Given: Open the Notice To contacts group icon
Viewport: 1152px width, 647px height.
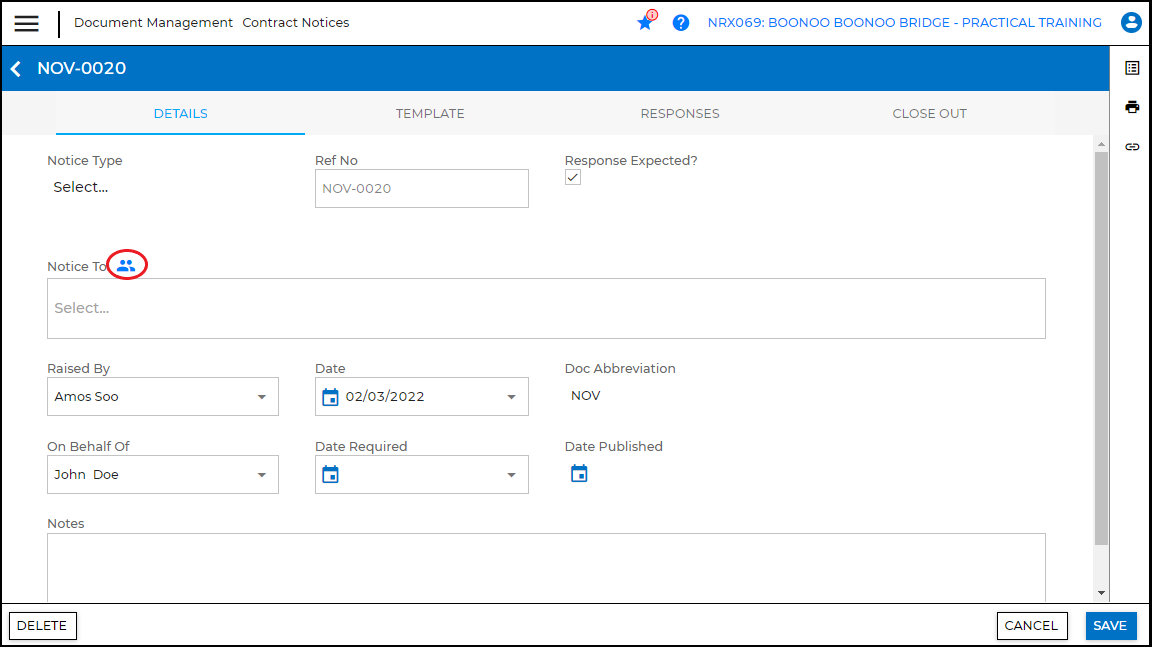Looking at the screenshot, I should pos(126,266).
